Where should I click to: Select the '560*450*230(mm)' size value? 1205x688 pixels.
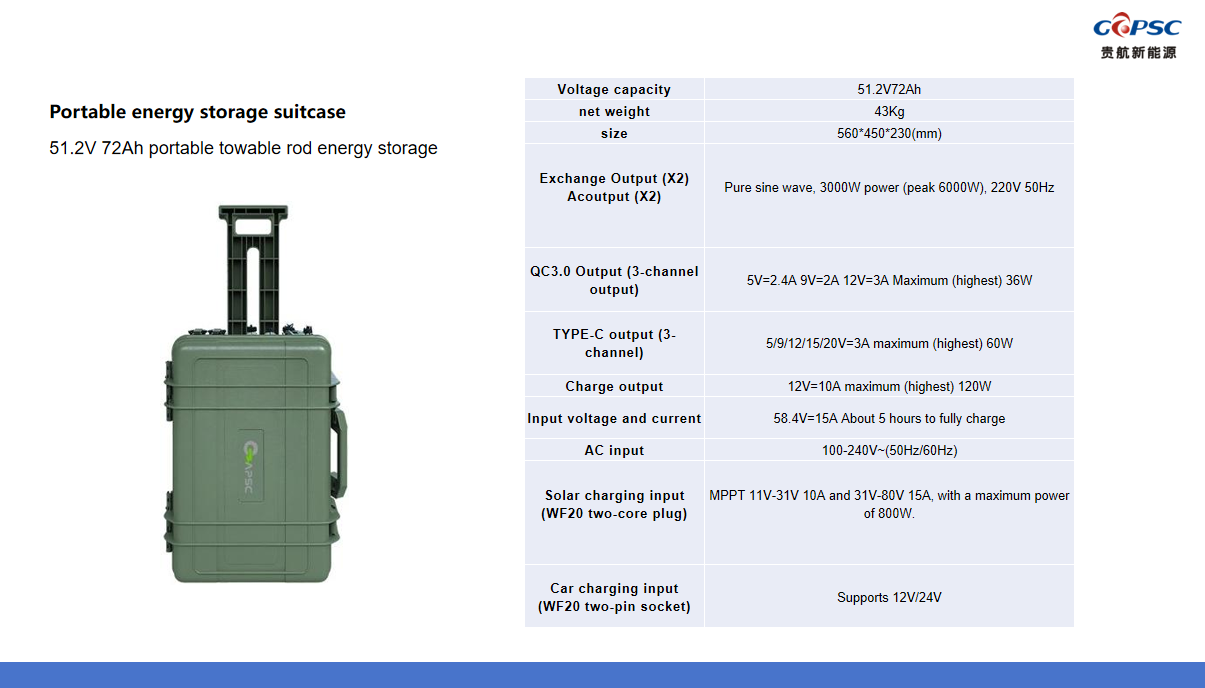(889, 134)
